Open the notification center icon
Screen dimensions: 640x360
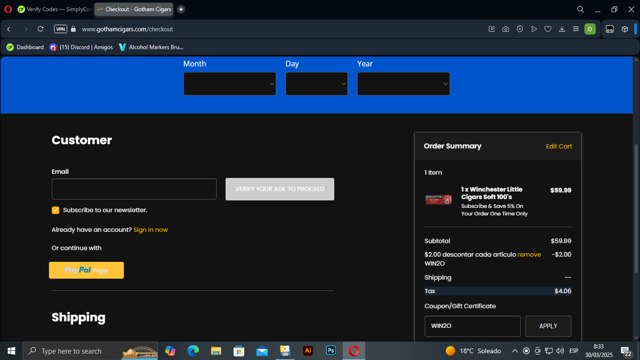(x=626, y=351)
